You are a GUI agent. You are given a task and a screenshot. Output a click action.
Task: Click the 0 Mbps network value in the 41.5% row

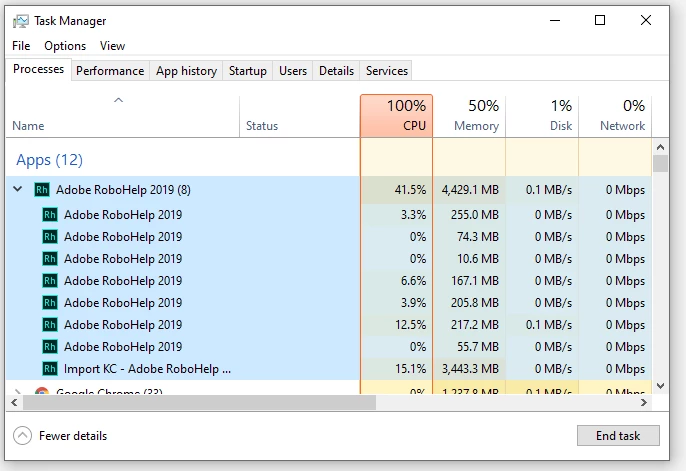(625, 190)
